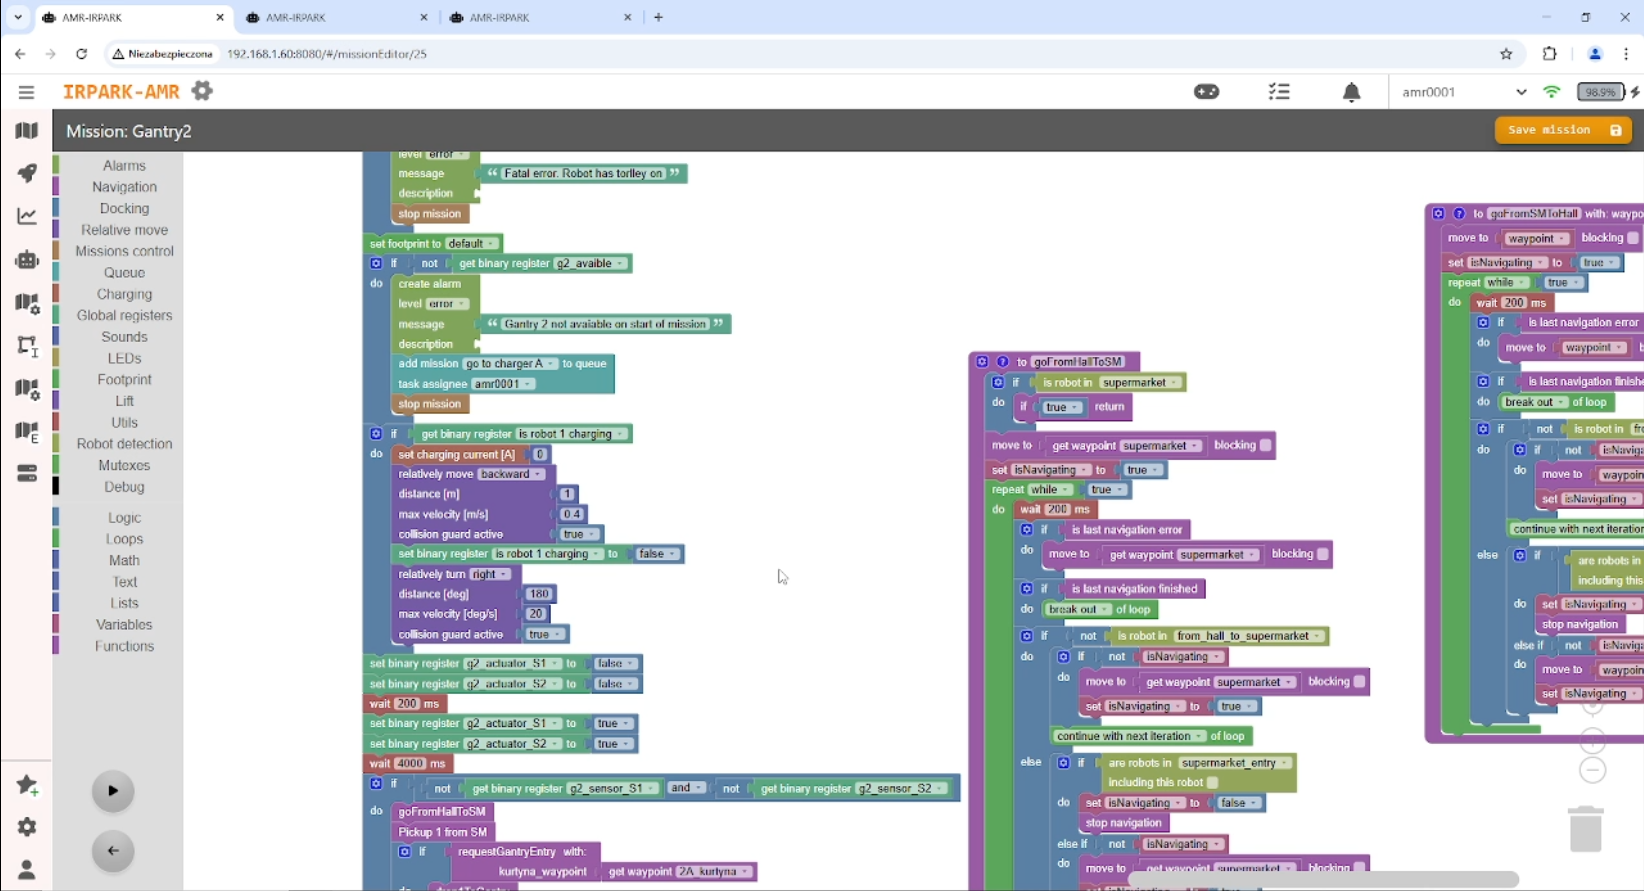Toggle 'including this robot' checkbox
The height and width of the screenshot is (891, 1644).
point(1212,783)
